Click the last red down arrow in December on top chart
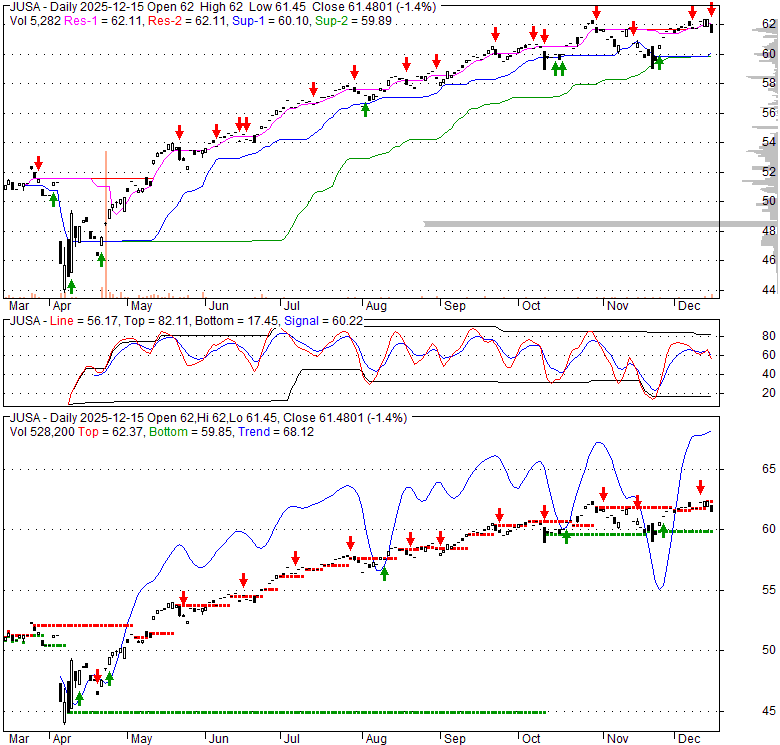This screenshot has width=780, height=745. coord(711,9)
